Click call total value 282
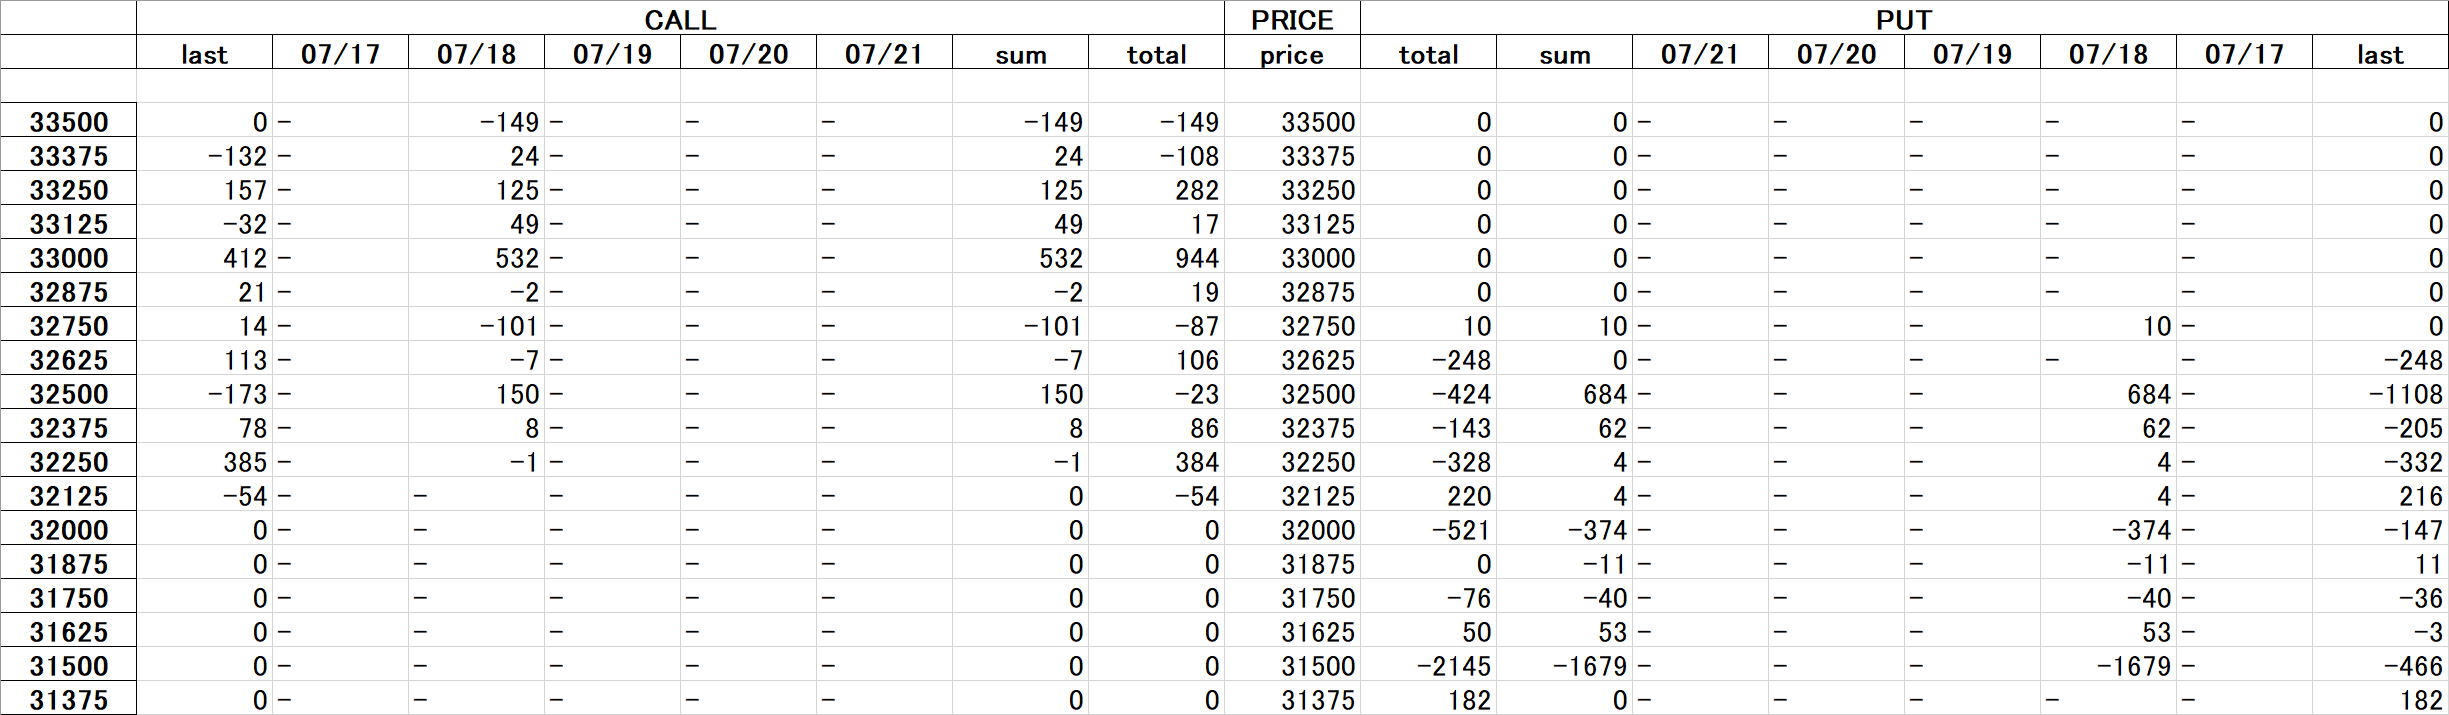2449x715 pixels. click(1156, 189)
